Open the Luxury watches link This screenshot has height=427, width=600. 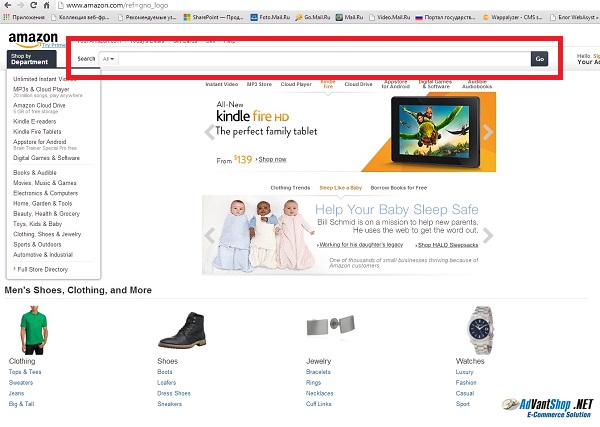pos(465,372)
